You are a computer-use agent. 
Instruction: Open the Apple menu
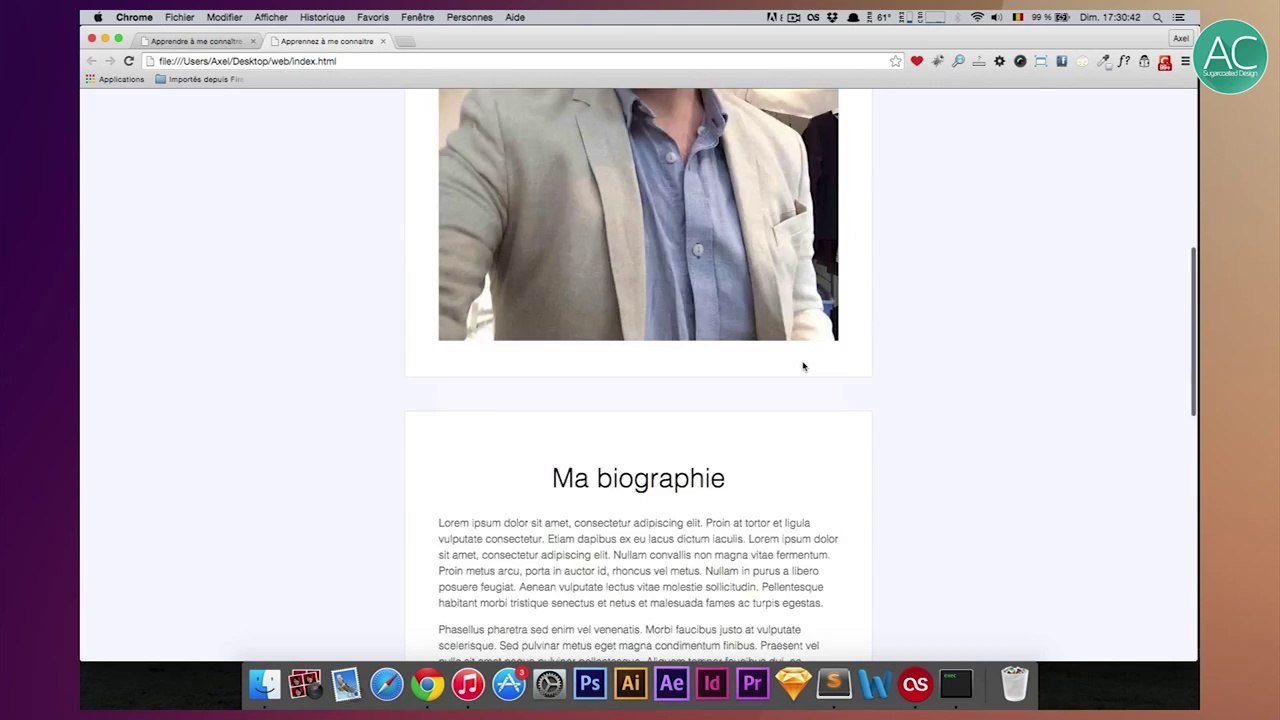[x=97, y=17]
